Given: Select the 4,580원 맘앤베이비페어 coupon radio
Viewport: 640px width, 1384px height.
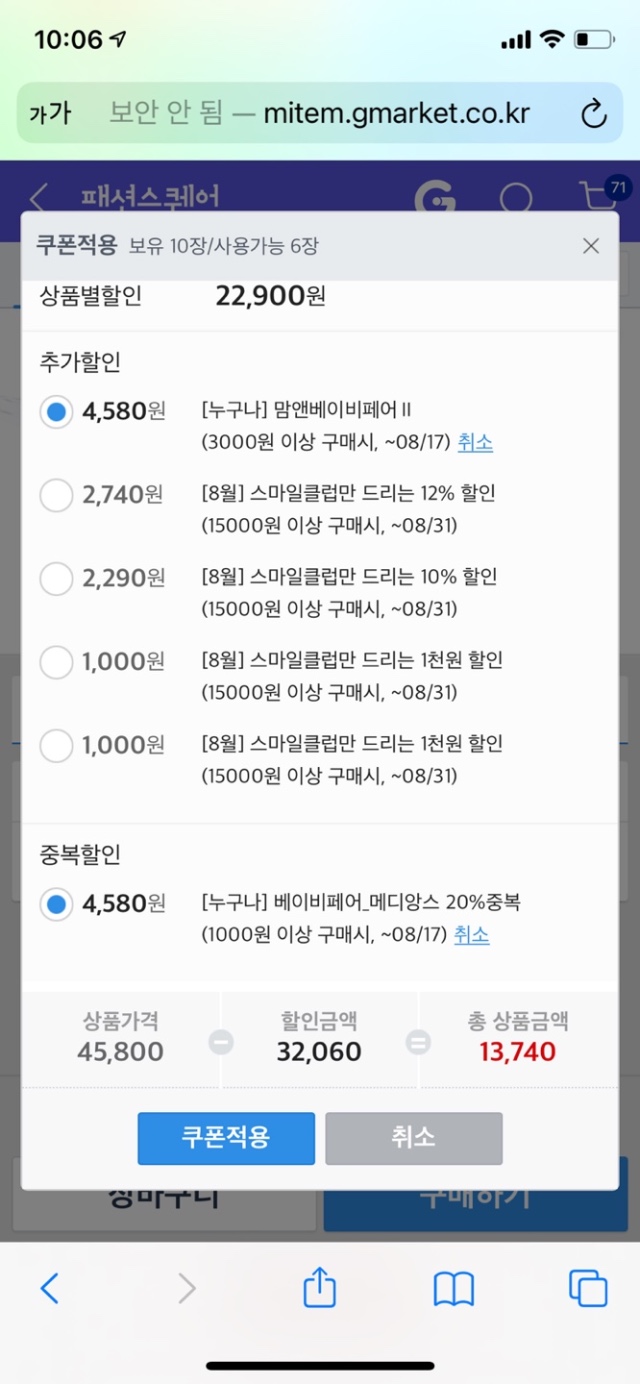Looking at the screenshot, I should click(x=57, y=411).
